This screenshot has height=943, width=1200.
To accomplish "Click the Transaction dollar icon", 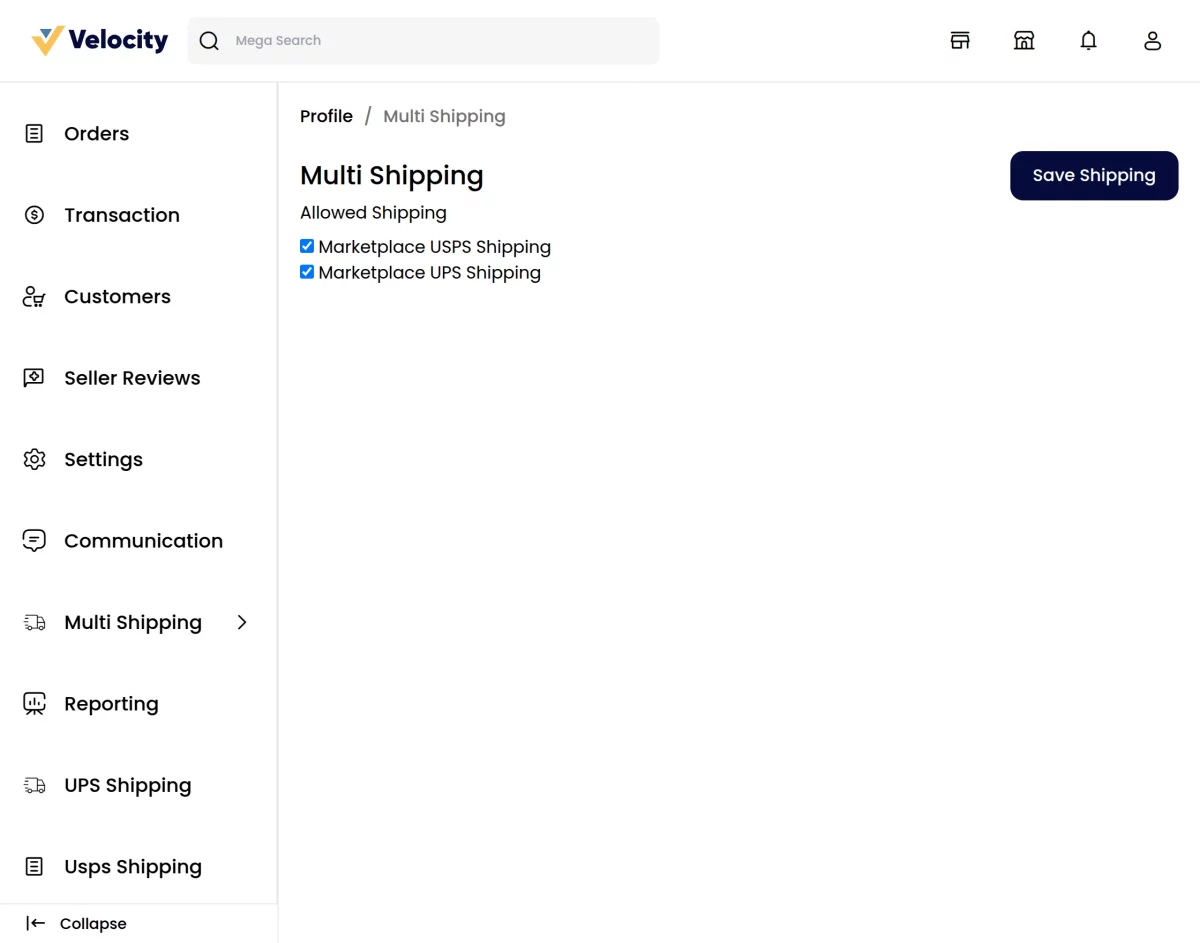I will point(34,214).
